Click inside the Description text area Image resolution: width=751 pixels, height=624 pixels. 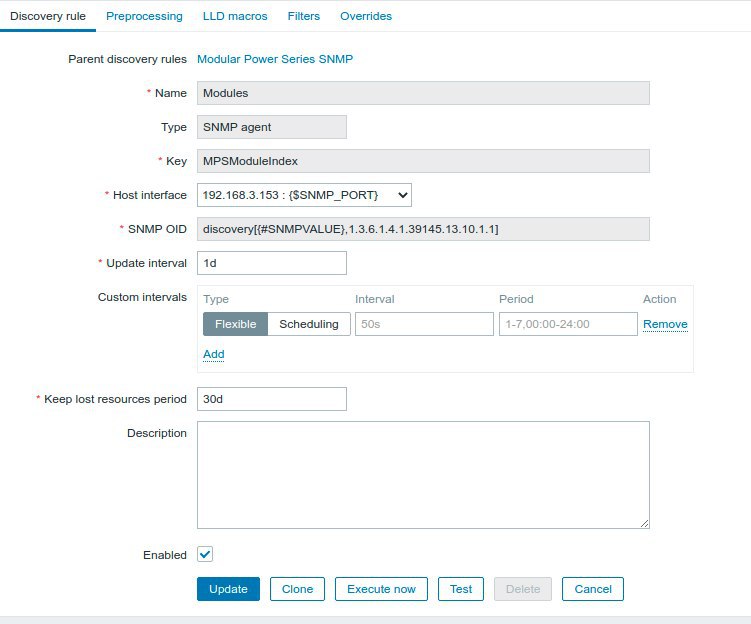(x=423, y=475)
